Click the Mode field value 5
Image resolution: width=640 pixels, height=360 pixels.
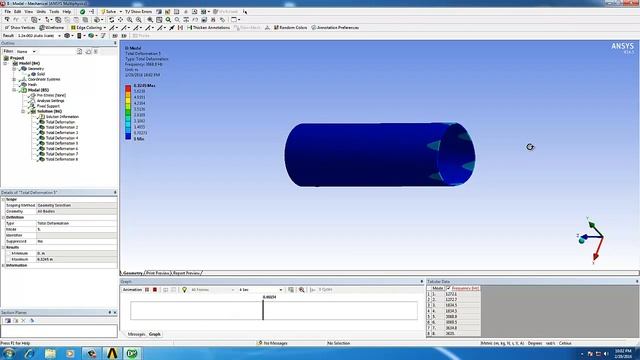coord(76,229)
